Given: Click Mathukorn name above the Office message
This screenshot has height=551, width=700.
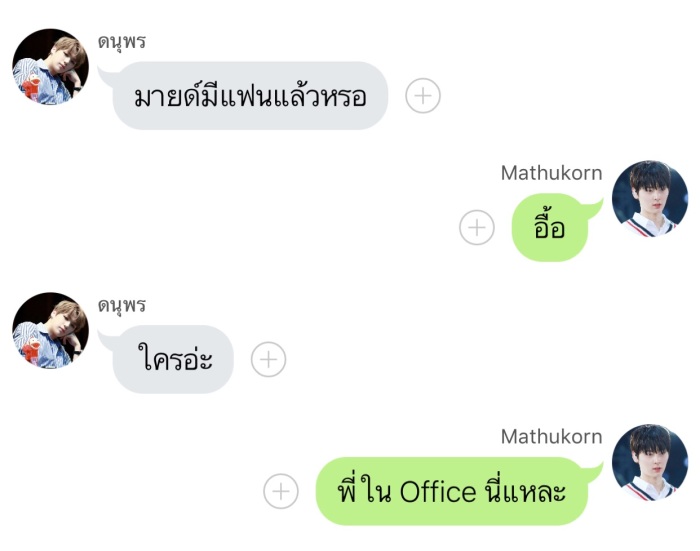Looking at the screenshot, I should coord(551,437).
